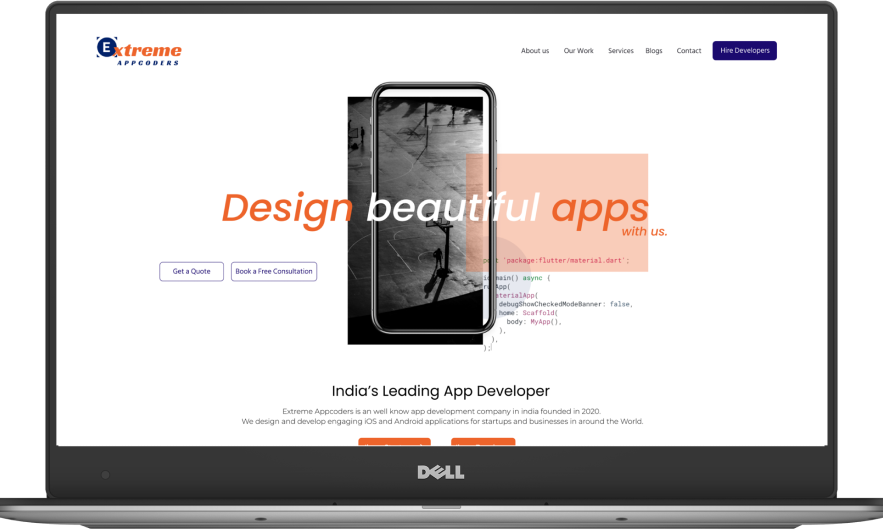Select Contact in the navigation bar
883x529 pixels.
tap(688, 51)
